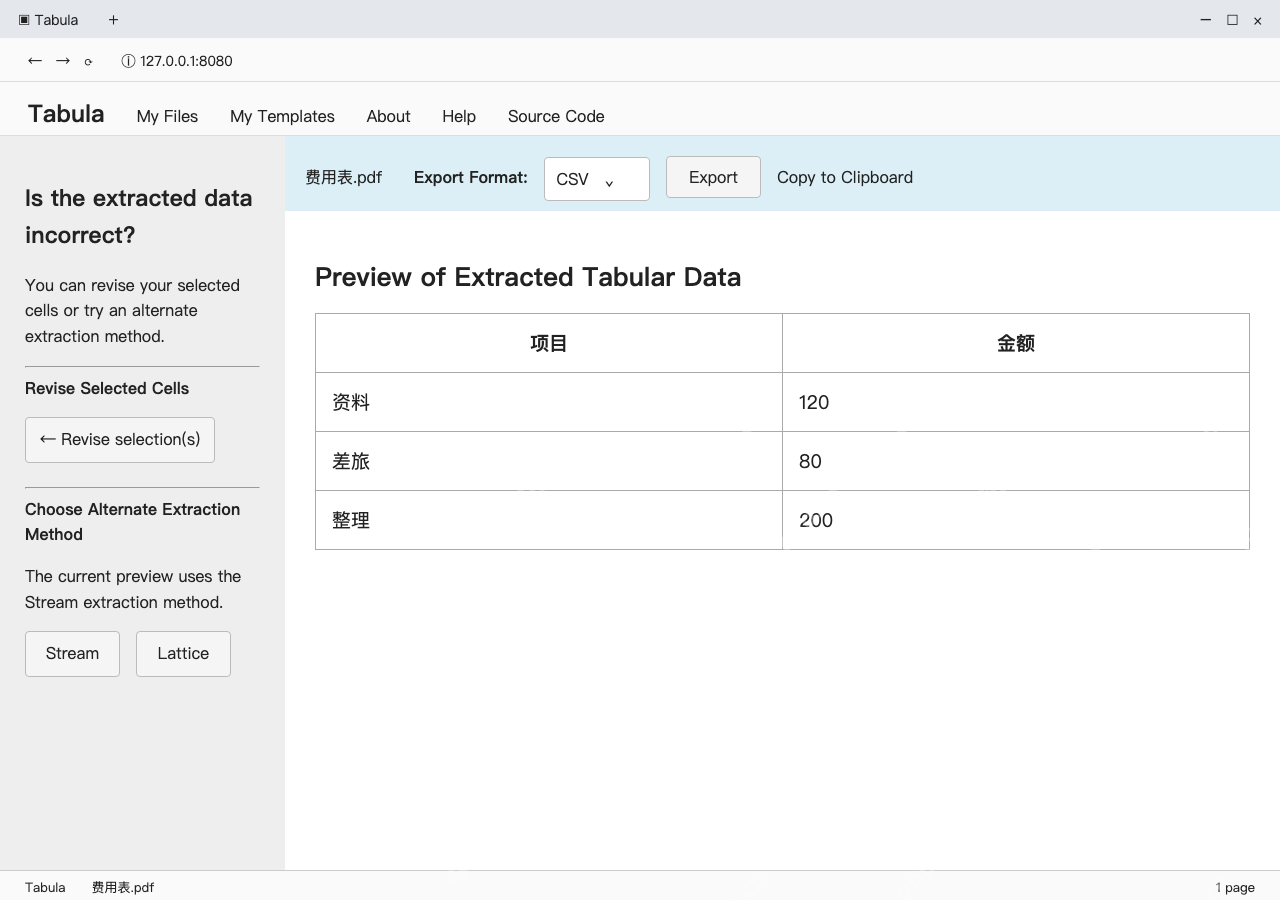Follow the Source Code link in the navbar
The image size is (1280, 900).
click(556, 116)
